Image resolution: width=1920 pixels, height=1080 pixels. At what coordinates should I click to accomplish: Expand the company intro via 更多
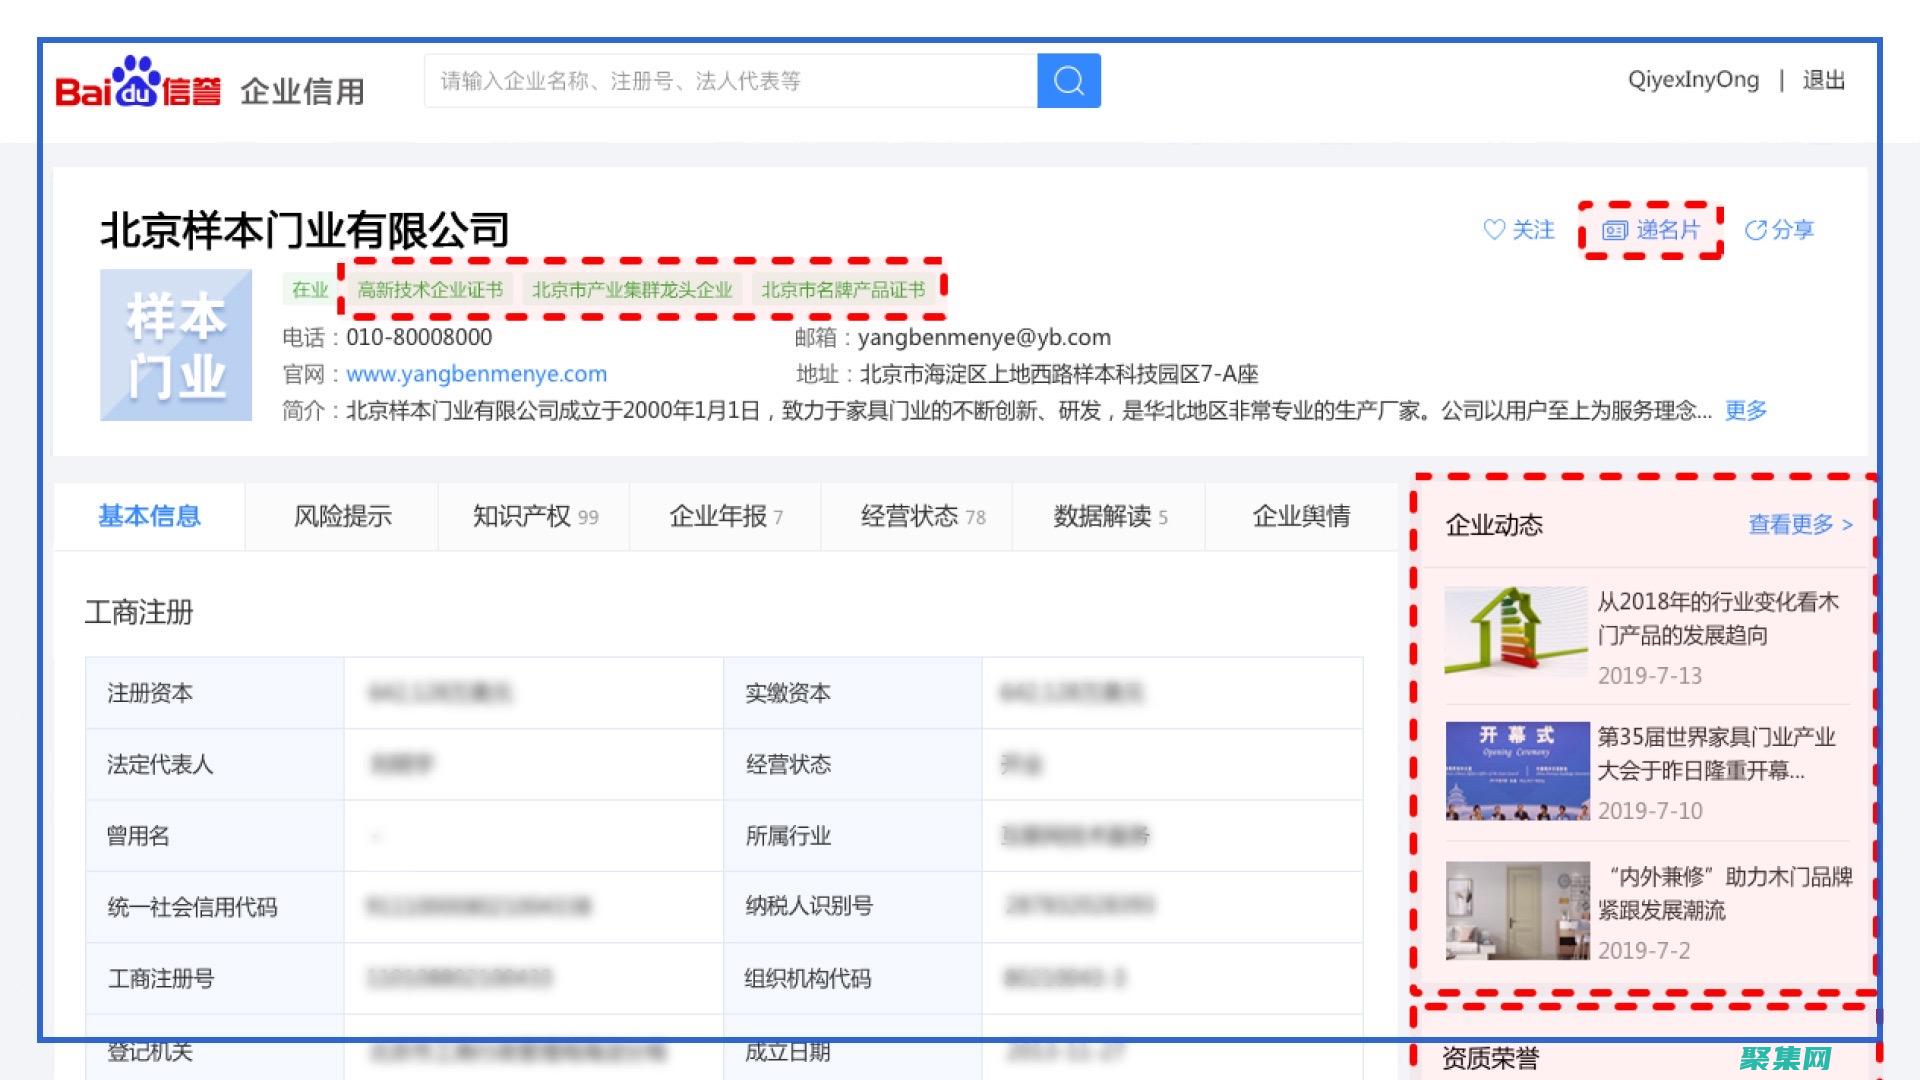[1744, 410]
